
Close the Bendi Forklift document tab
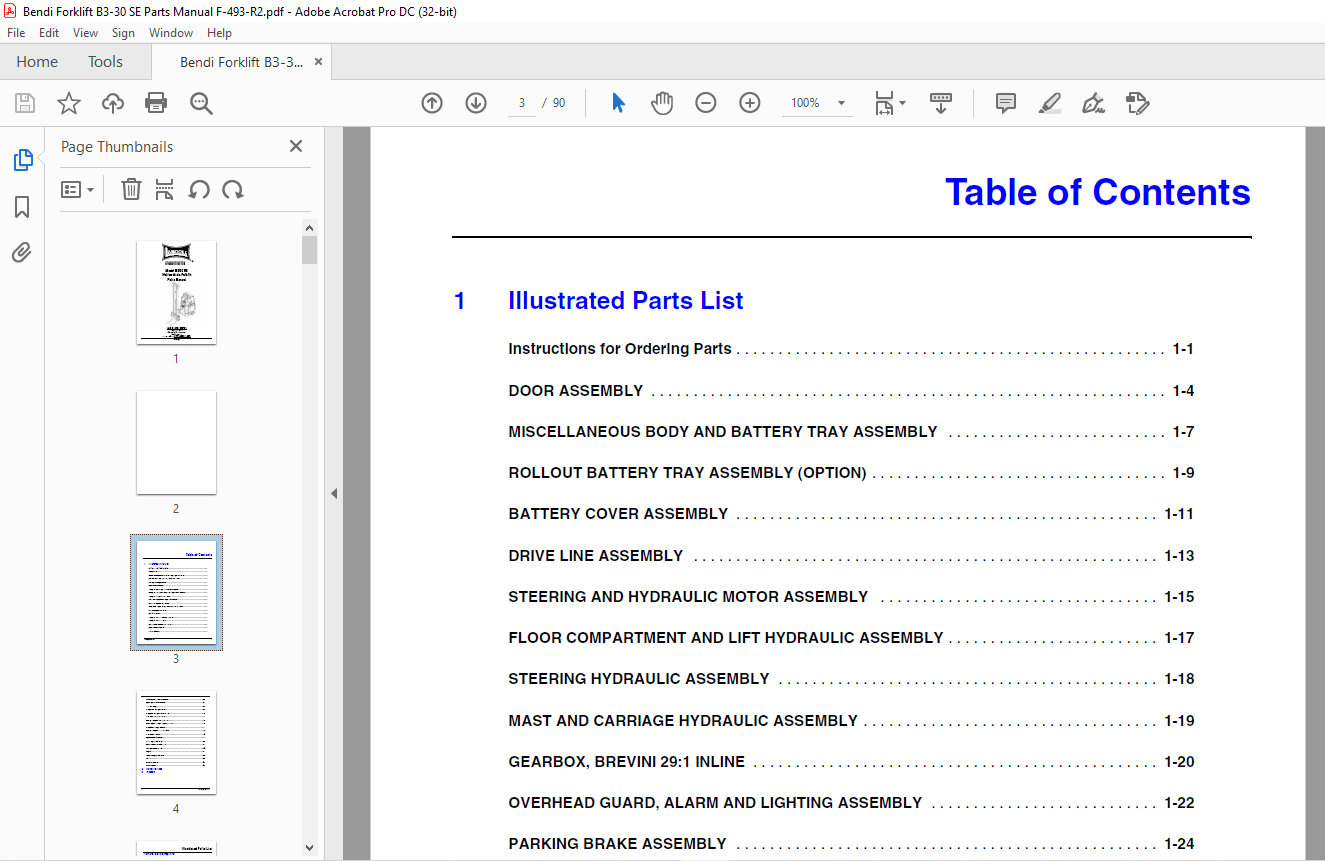click(319, 62)
